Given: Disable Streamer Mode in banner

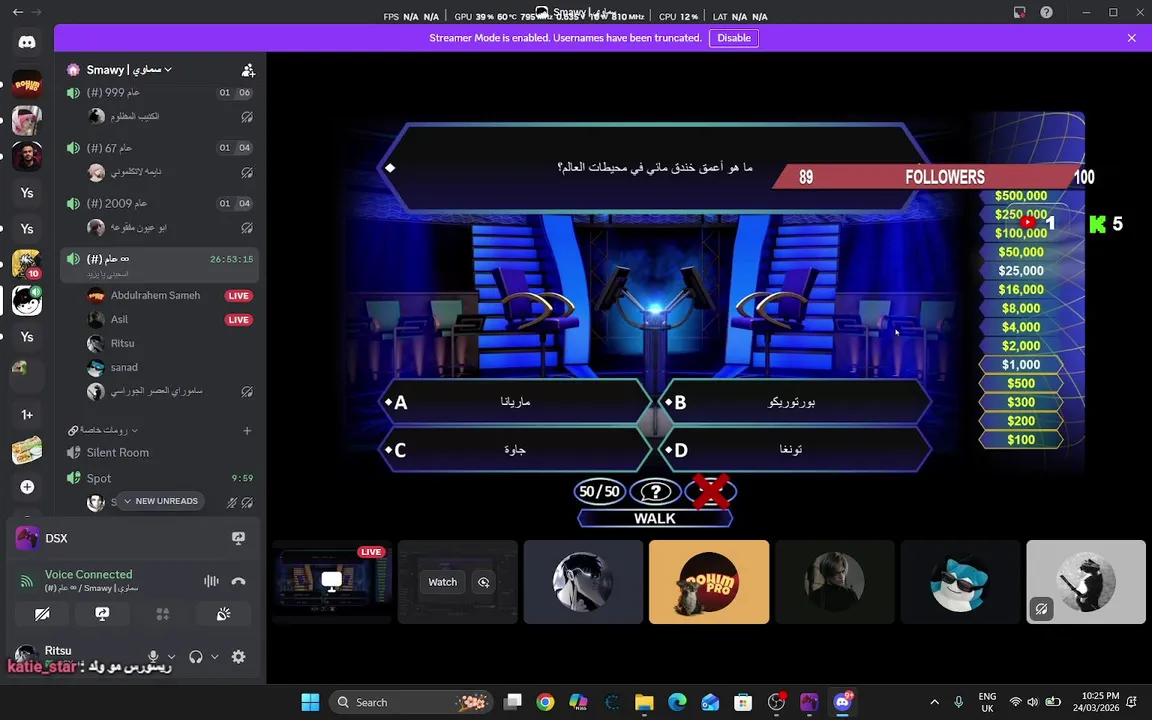Looking at the screenshot, I should 733,38.
